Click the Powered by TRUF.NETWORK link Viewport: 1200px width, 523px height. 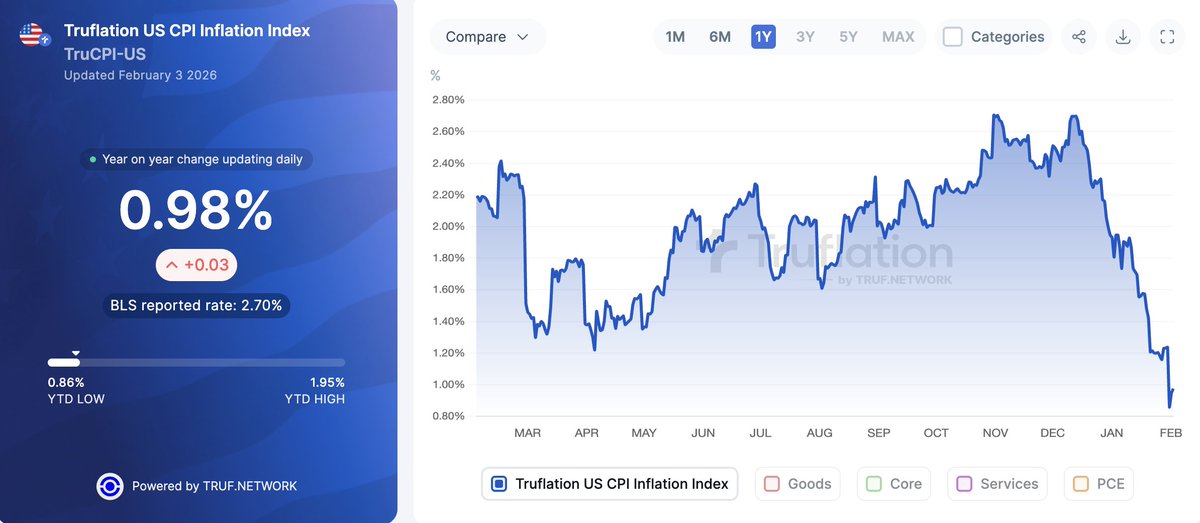coord(214,486)
